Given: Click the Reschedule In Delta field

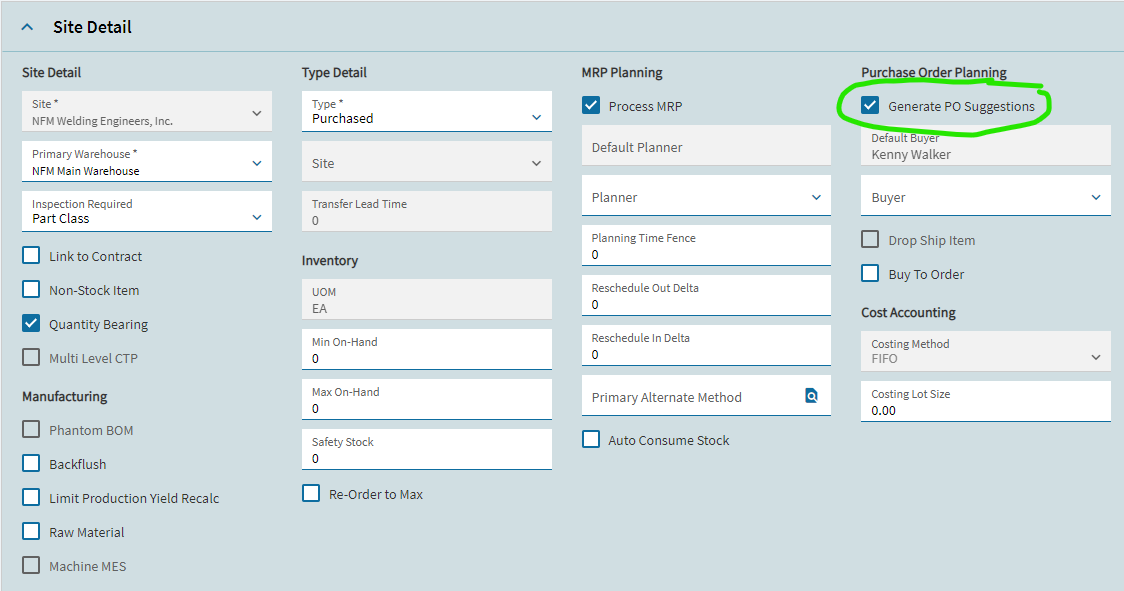Looking at the screenshot, I should tap(706, 346).
